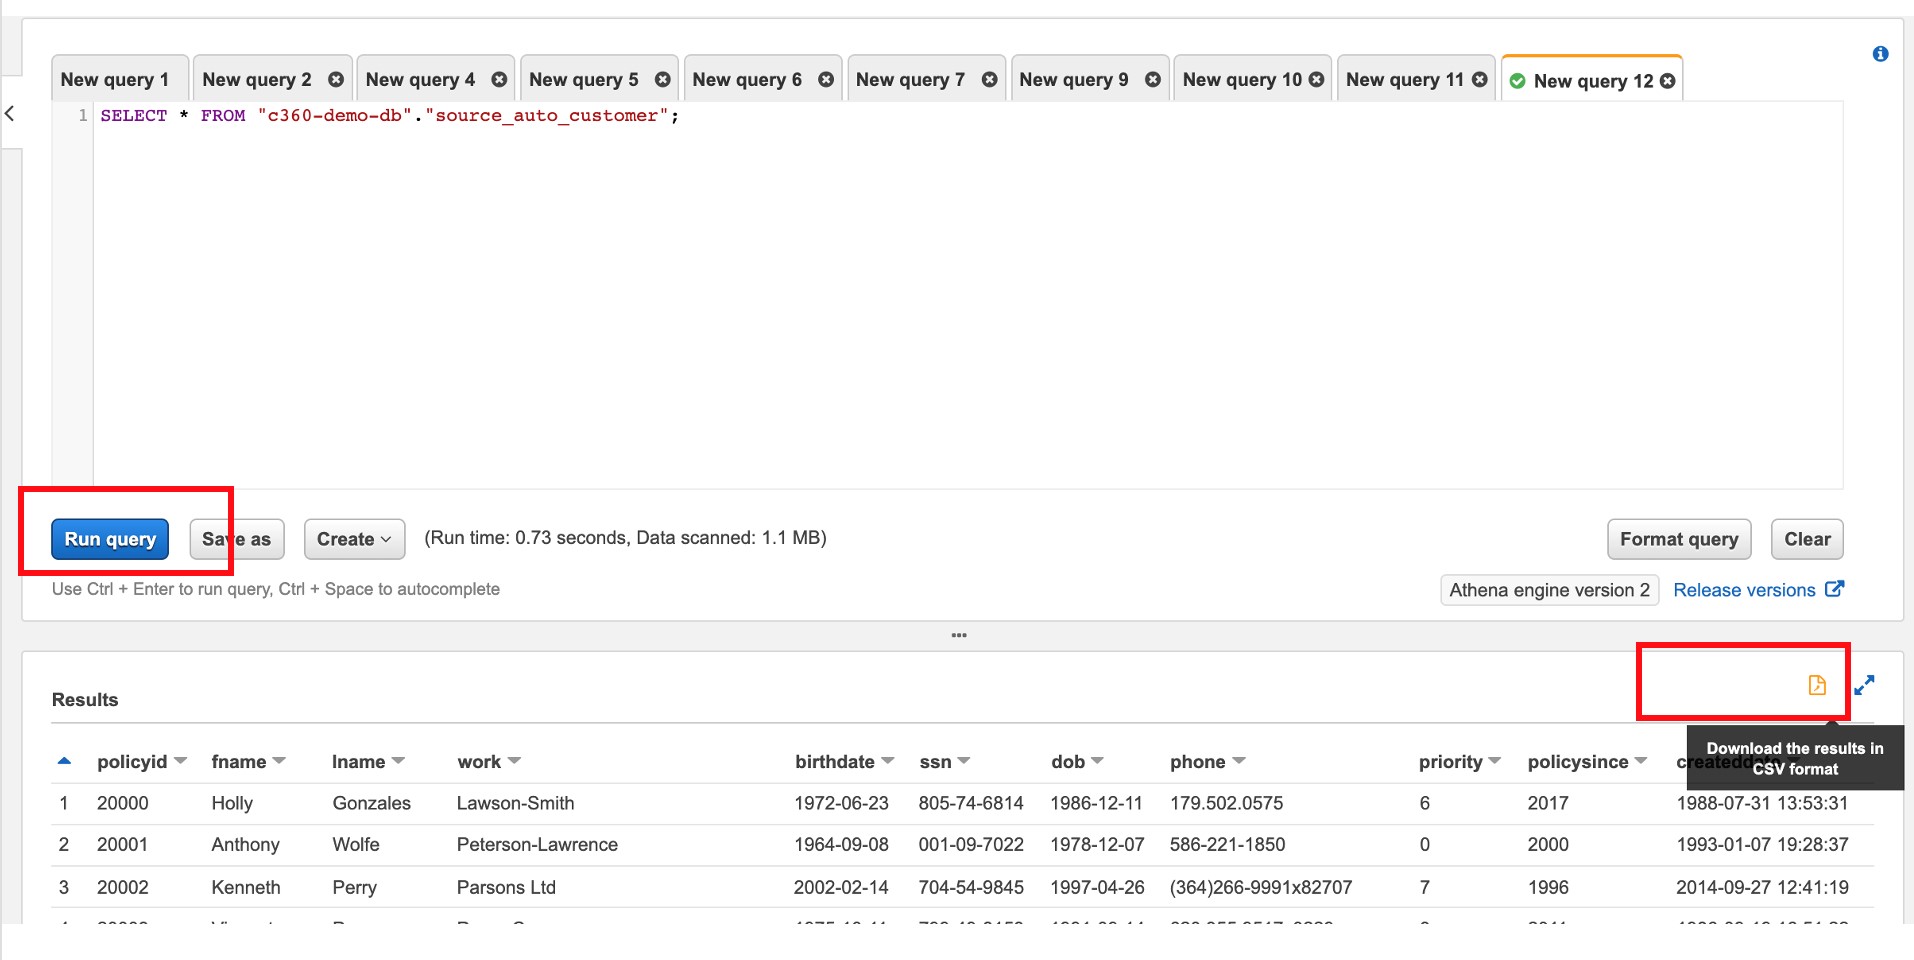Close the New query 12 tab
This screenshot has height=960, width=1914.
pos(1668,81)
